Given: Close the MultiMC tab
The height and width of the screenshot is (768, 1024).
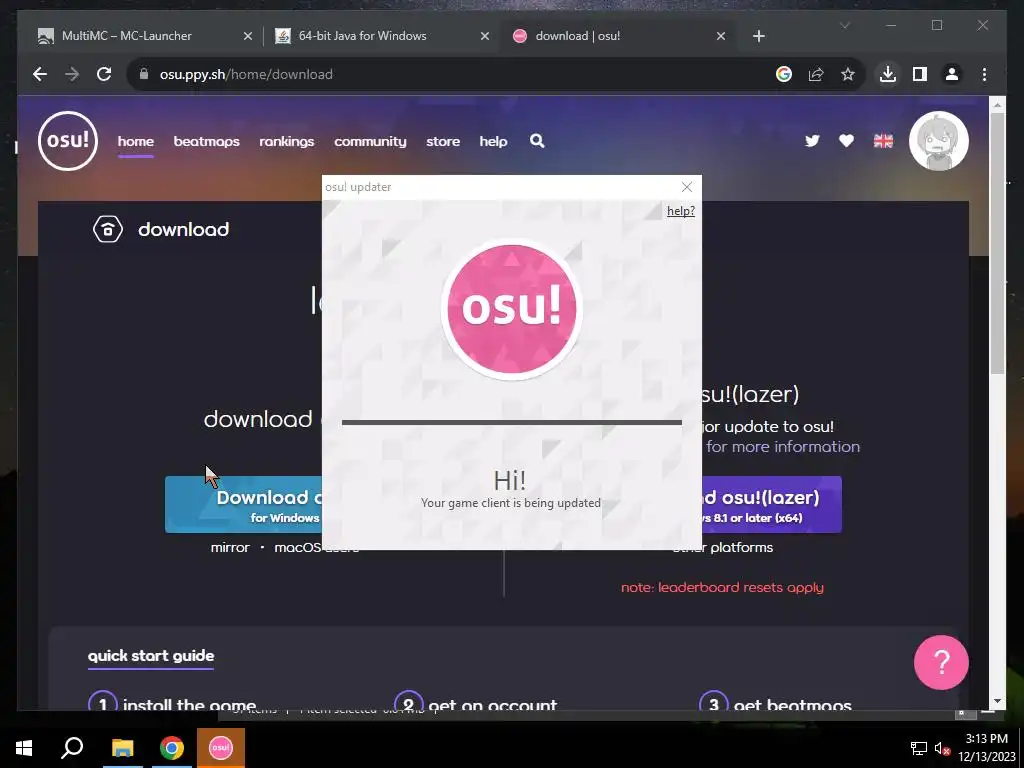Looking at the screenshot, I should tap(248, 36).
